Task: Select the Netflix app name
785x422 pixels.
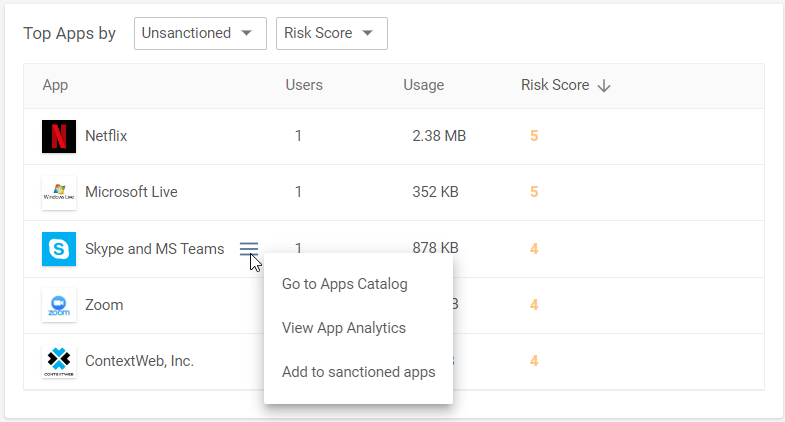Action: [106, 136]
